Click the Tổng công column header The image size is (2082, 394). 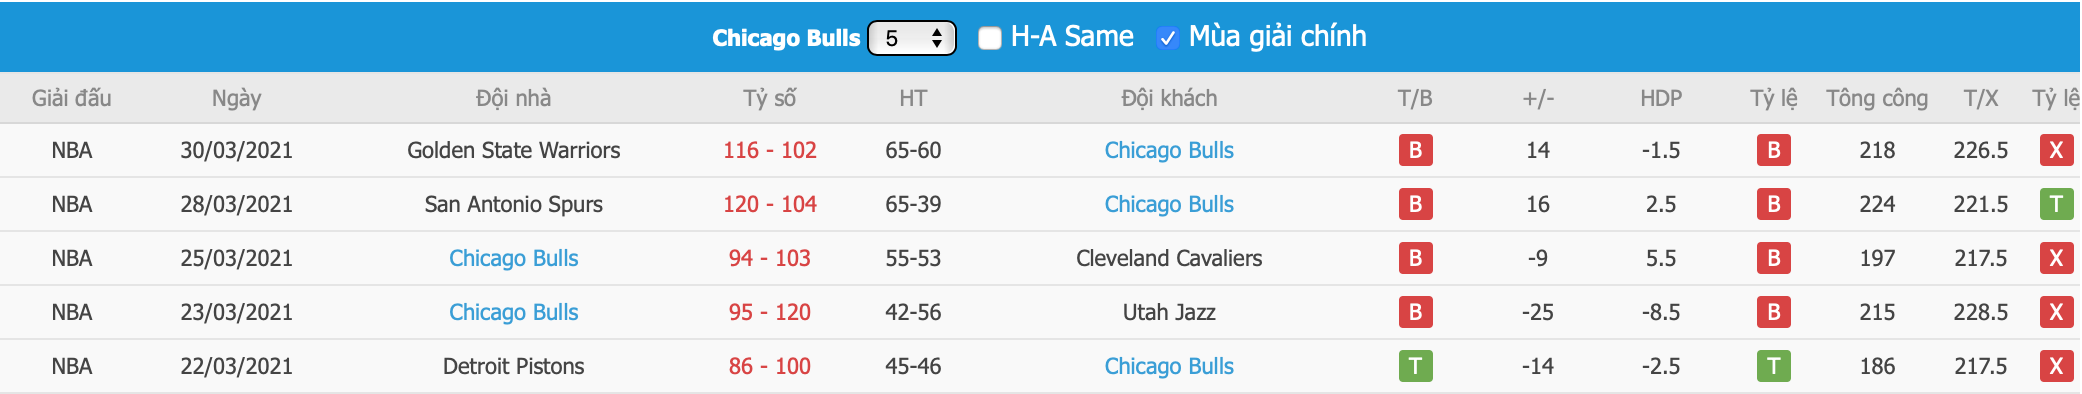(x=1877, y=98)
